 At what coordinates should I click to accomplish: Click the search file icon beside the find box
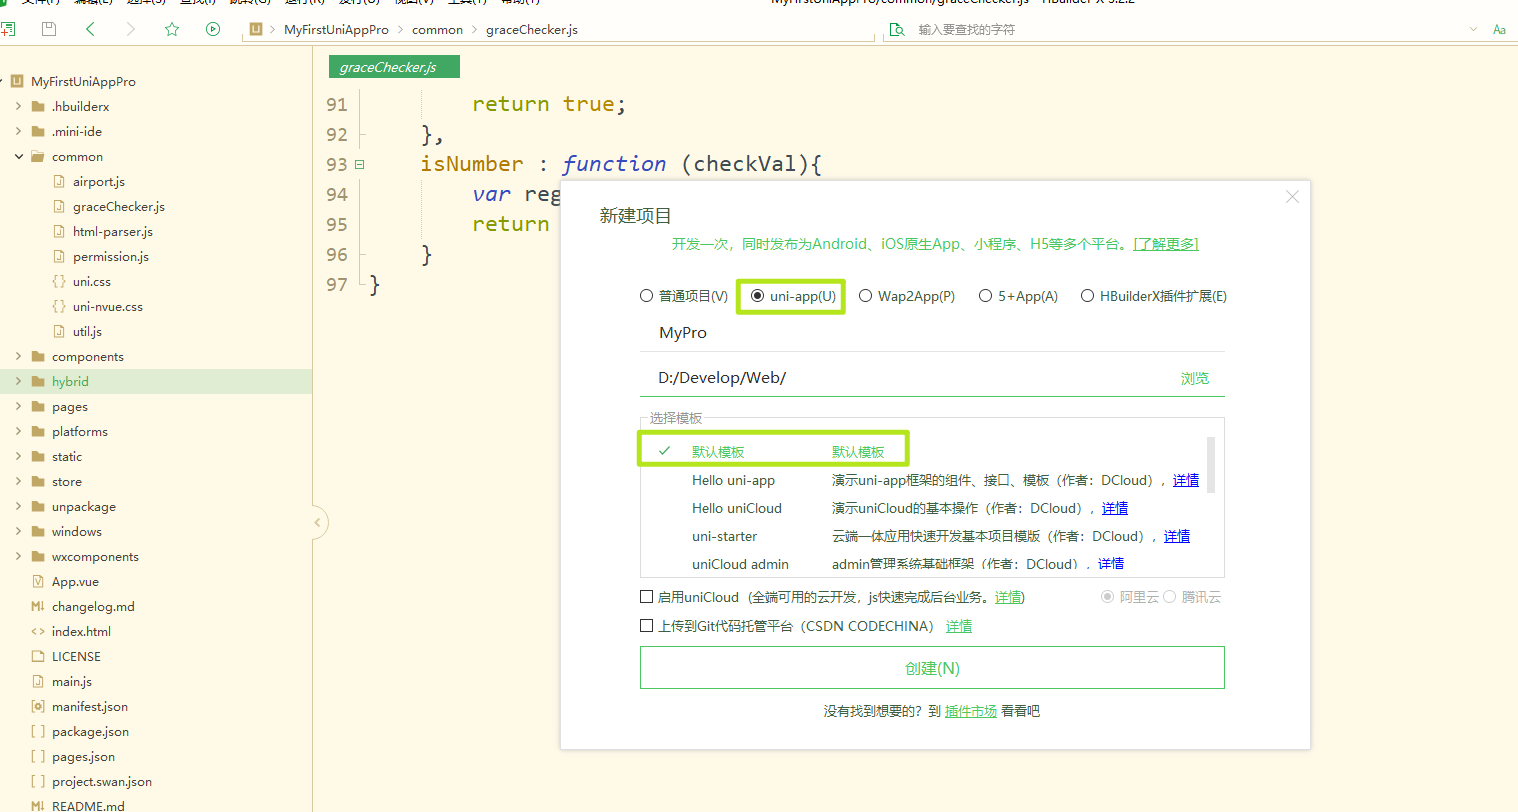click(x=896, y=30)
